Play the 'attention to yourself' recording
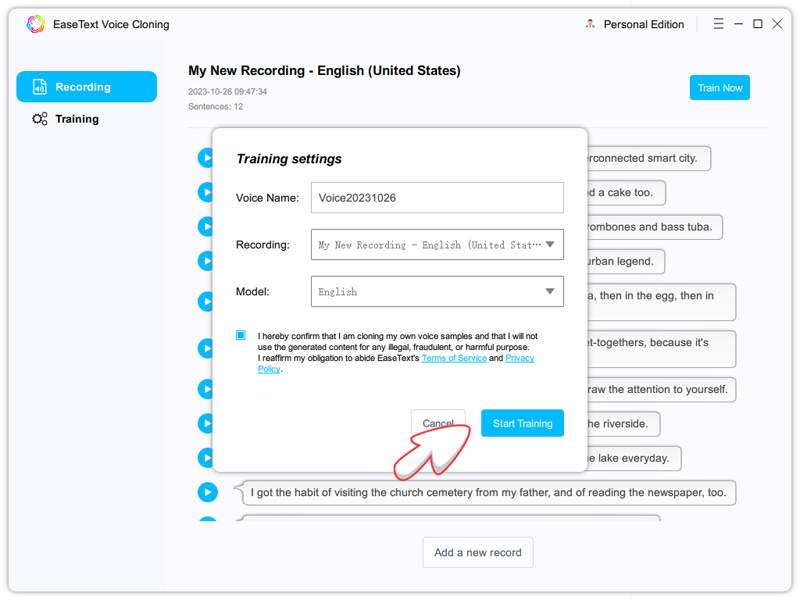800x600 pixels. pyautogui.click(x=206, y=389)
